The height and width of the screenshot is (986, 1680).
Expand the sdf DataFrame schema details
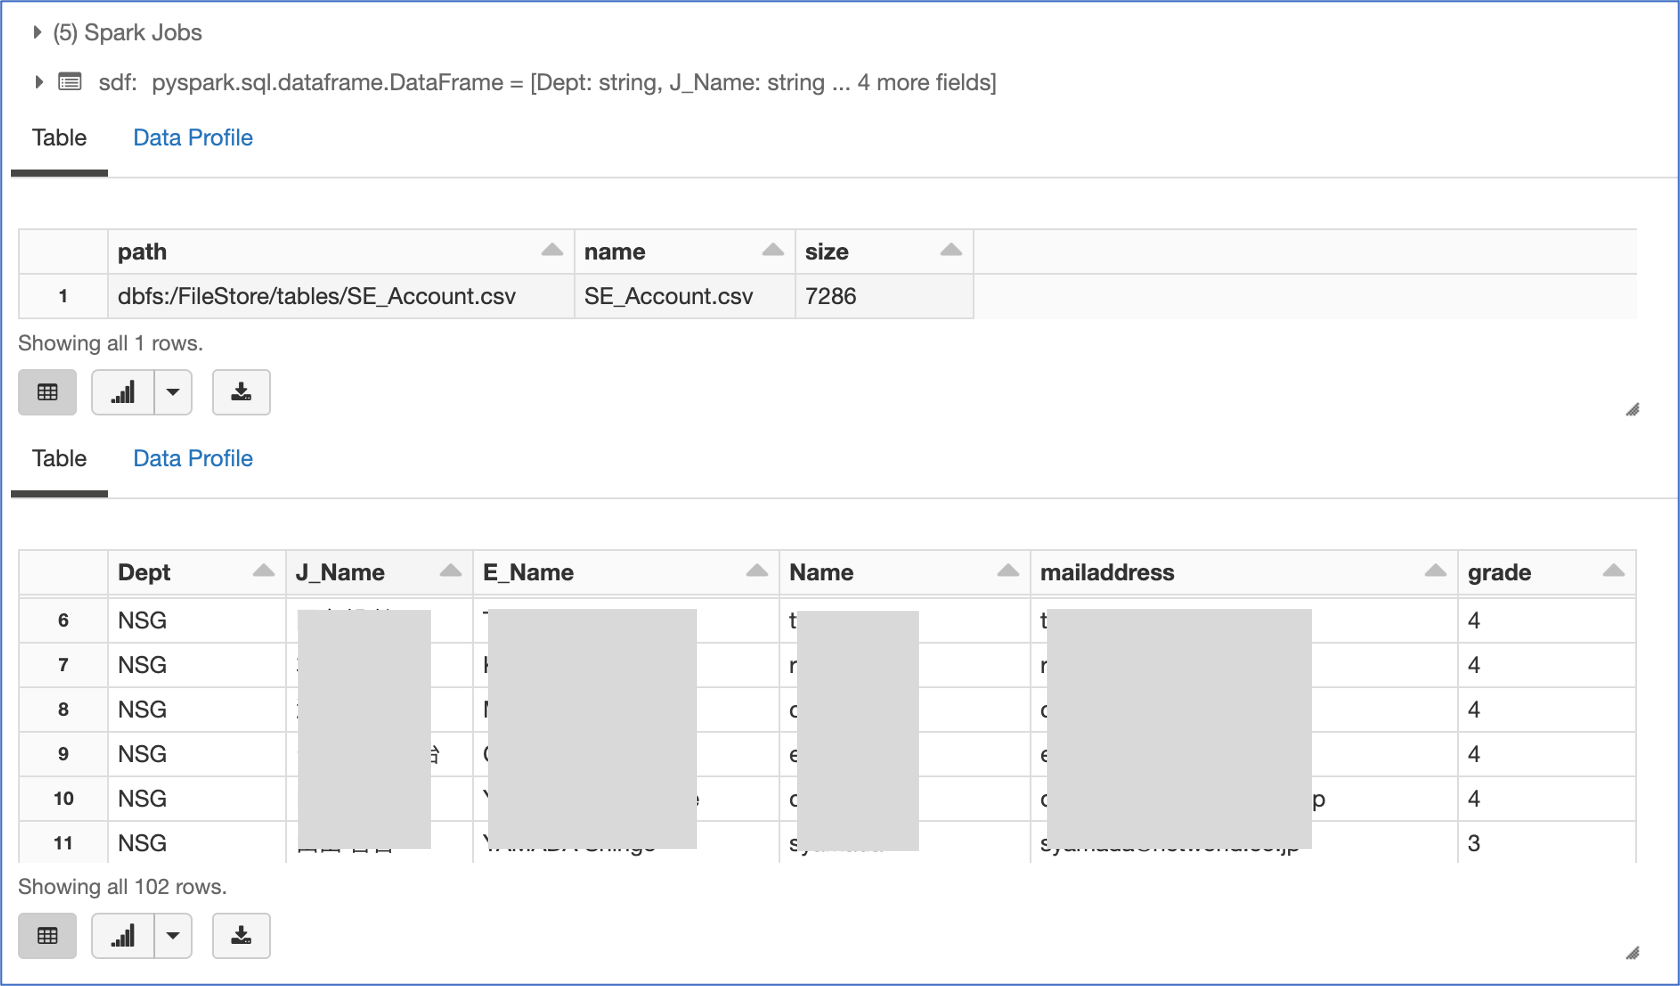(x=38, y=82)
